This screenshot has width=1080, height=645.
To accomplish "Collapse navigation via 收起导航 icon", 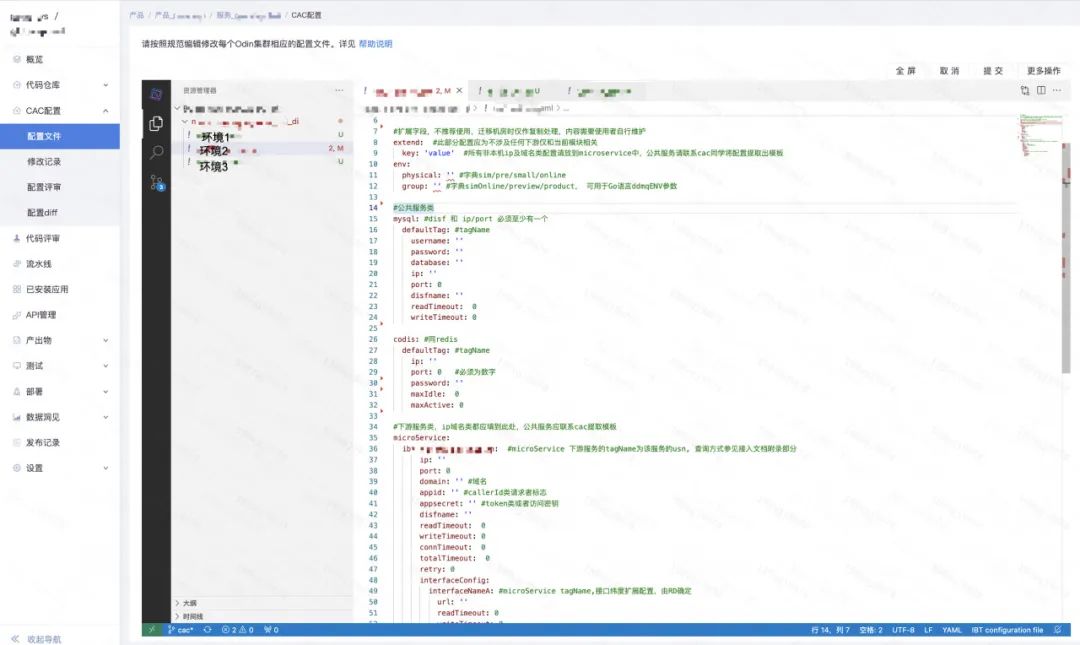I will tap(15, 639).
